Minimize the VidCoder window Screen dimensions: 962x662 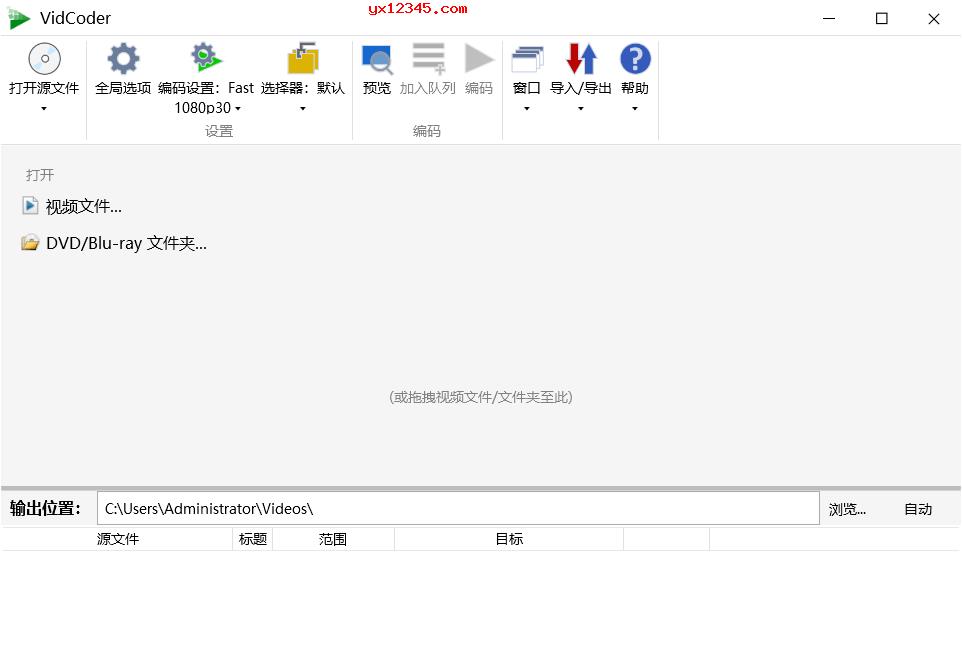[x=829, y=19]
